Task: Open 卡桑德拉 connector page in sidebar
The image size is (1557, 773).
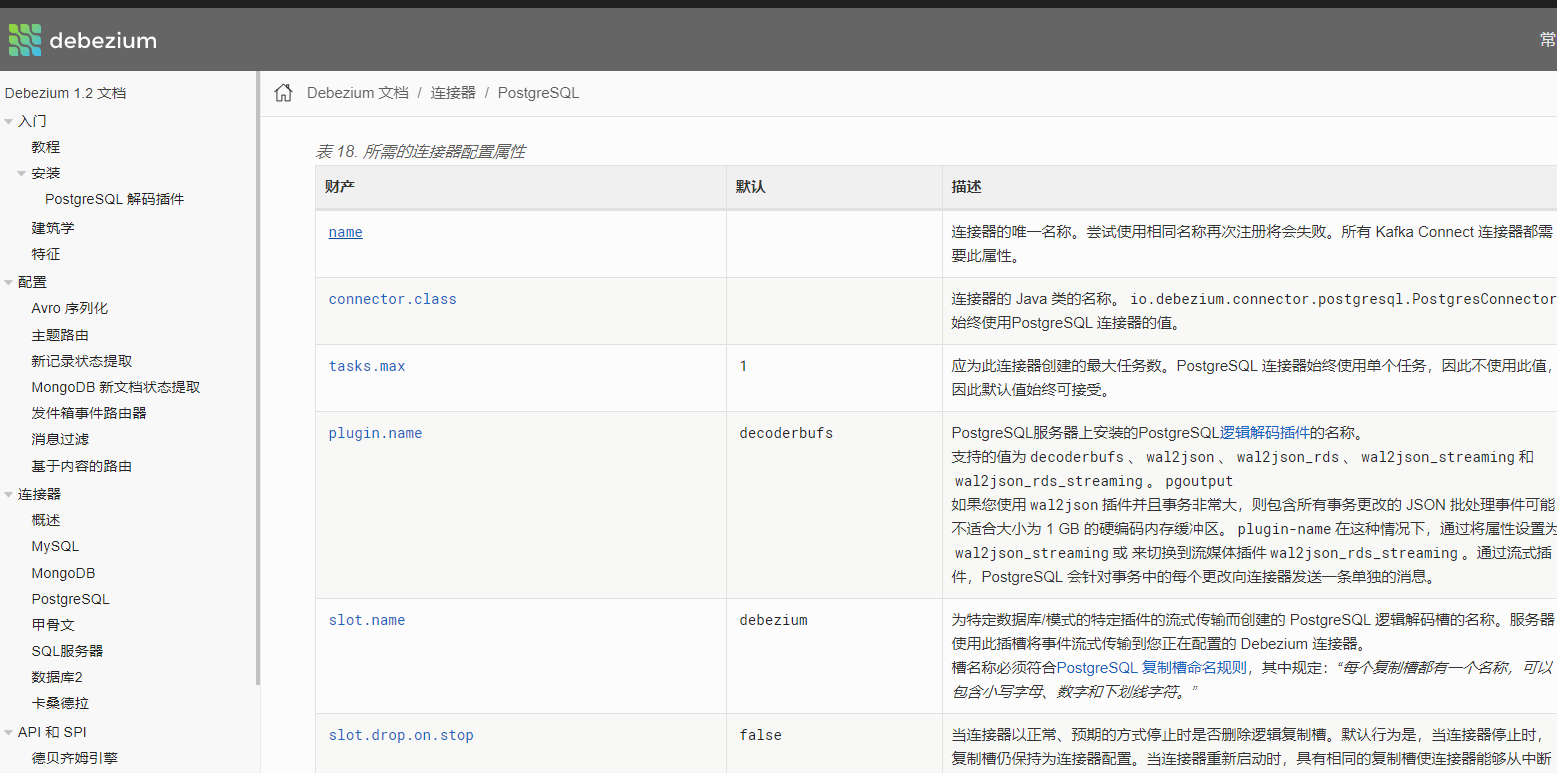Action: click(x=60, y=703)
